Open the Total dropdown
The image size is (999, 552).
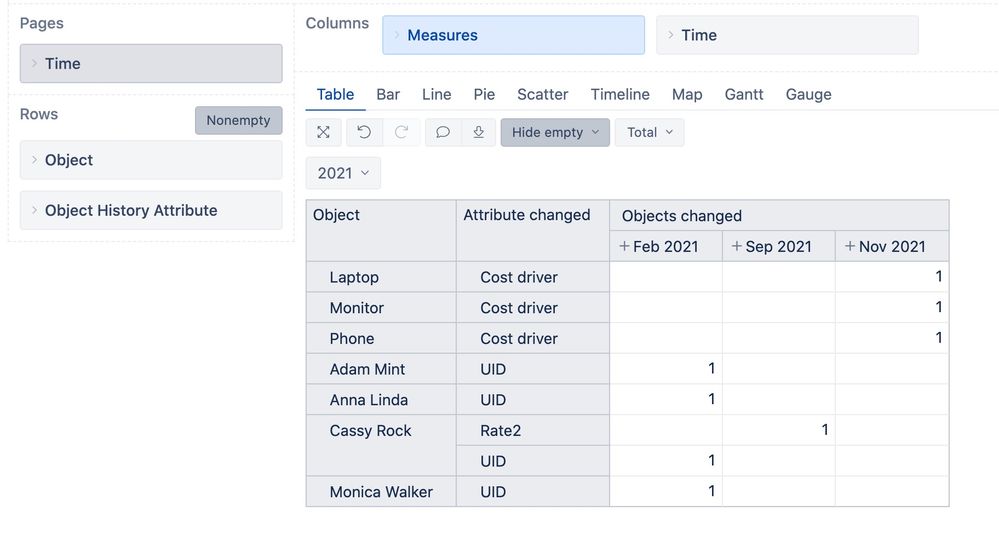[x=649, y=132]
